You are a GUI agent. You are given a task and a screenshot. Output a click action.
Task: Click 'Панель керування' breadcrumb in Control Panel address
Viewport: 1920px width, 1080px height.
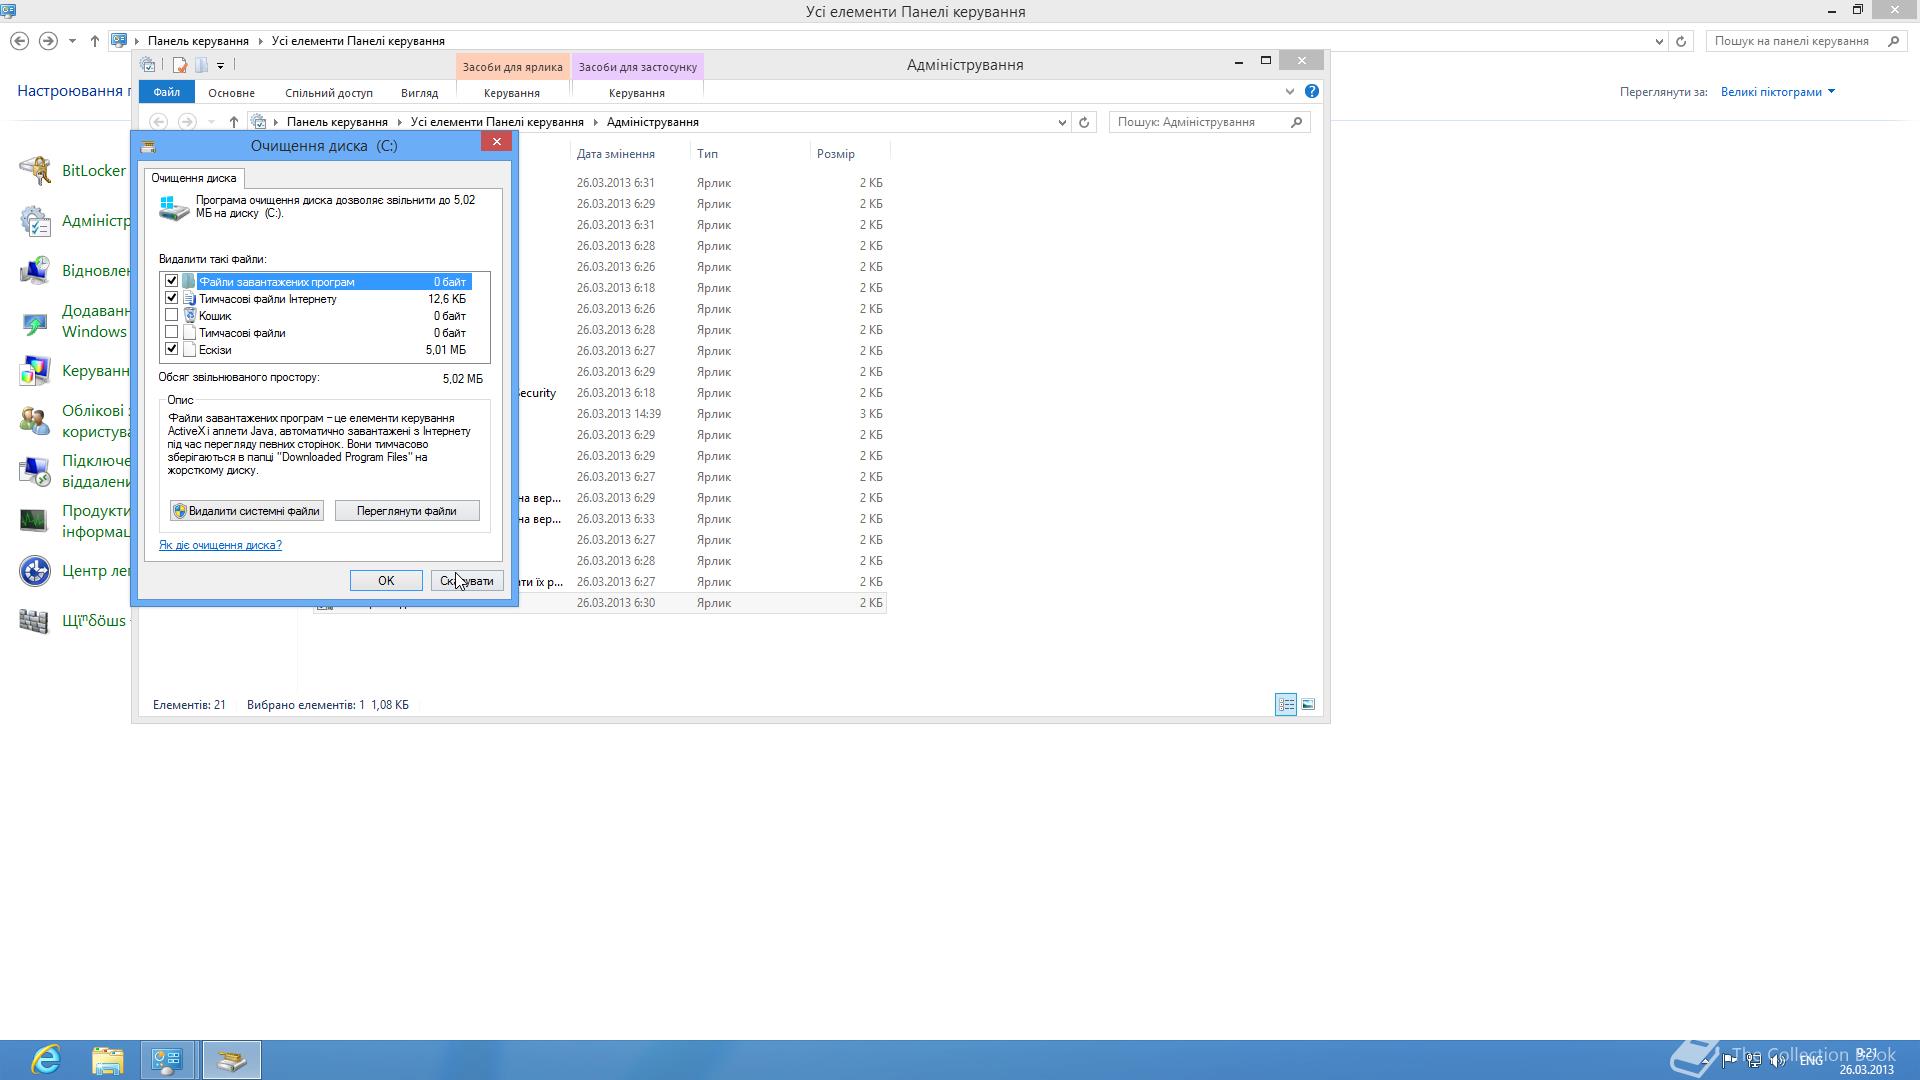point(198,41)
